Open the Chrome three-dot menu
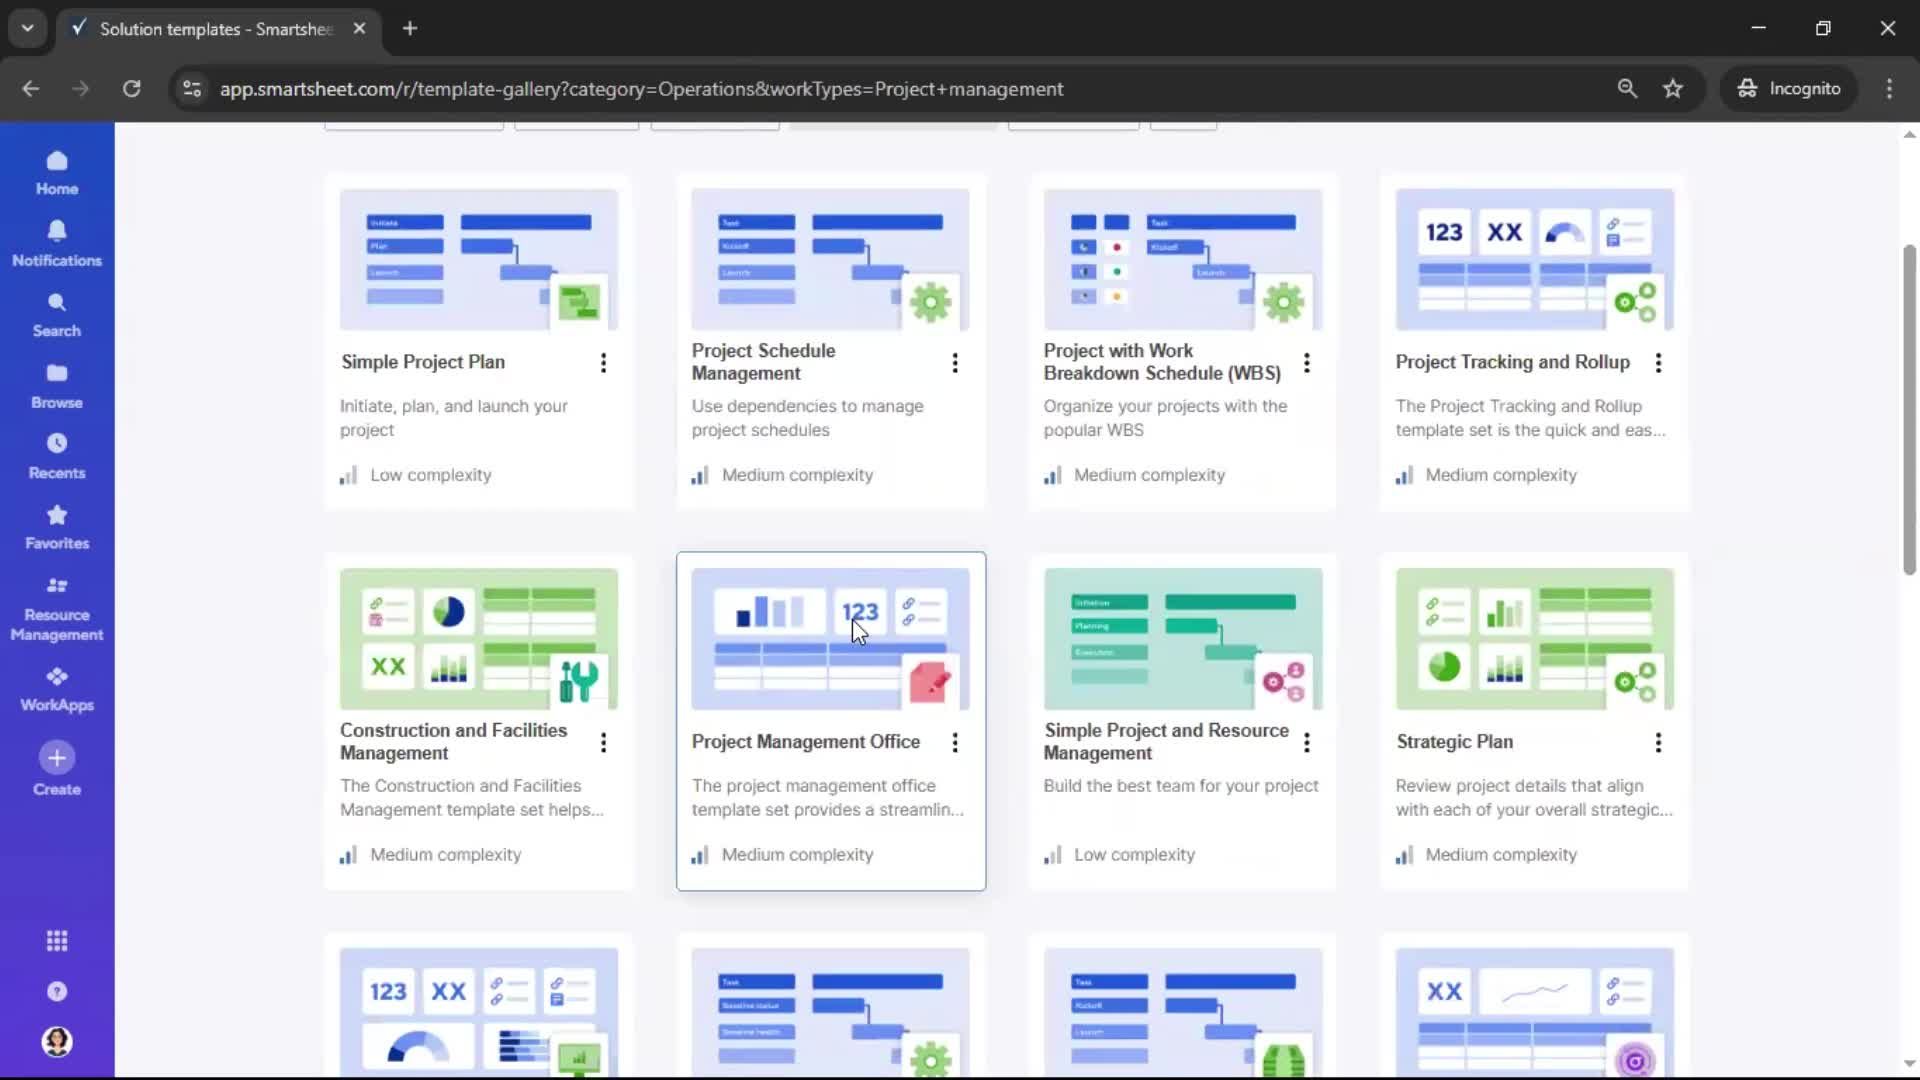The width and height of the screenshot is (1920, 1080). [1889, 88]
